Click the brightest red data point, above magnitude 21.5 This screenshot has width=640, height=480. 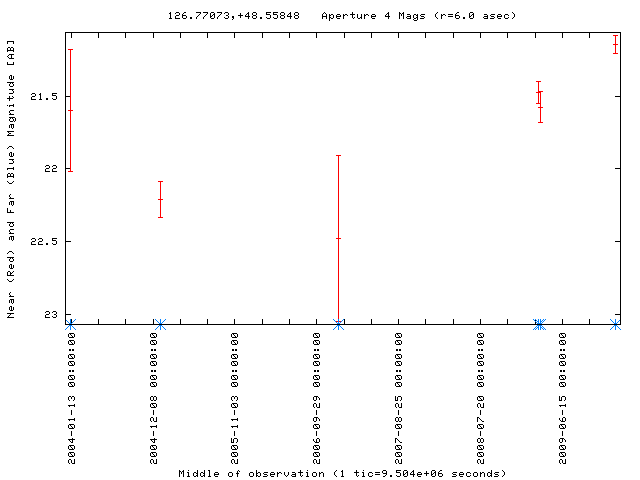[x=615, y=44]
